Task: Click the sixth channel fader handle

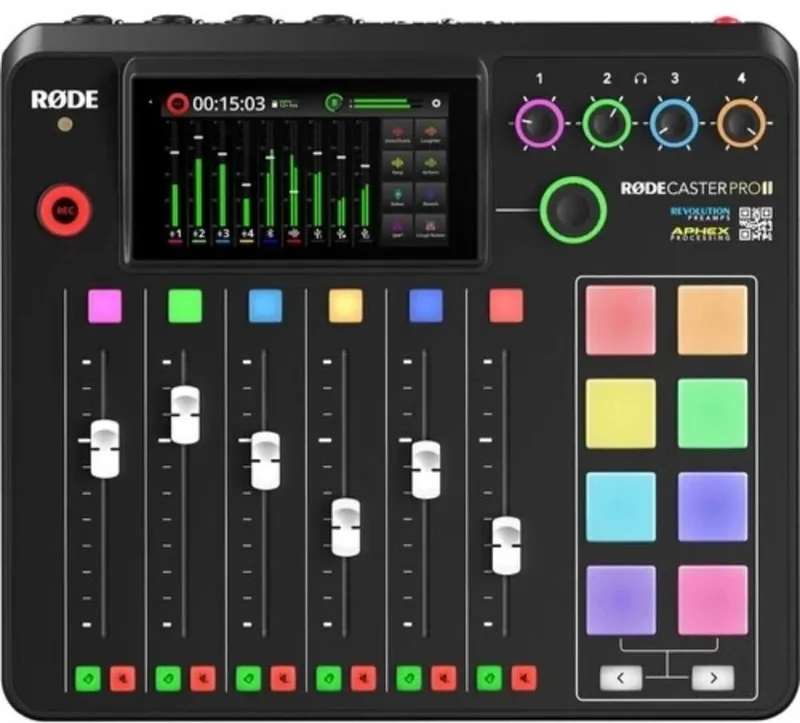Action: 506,546
